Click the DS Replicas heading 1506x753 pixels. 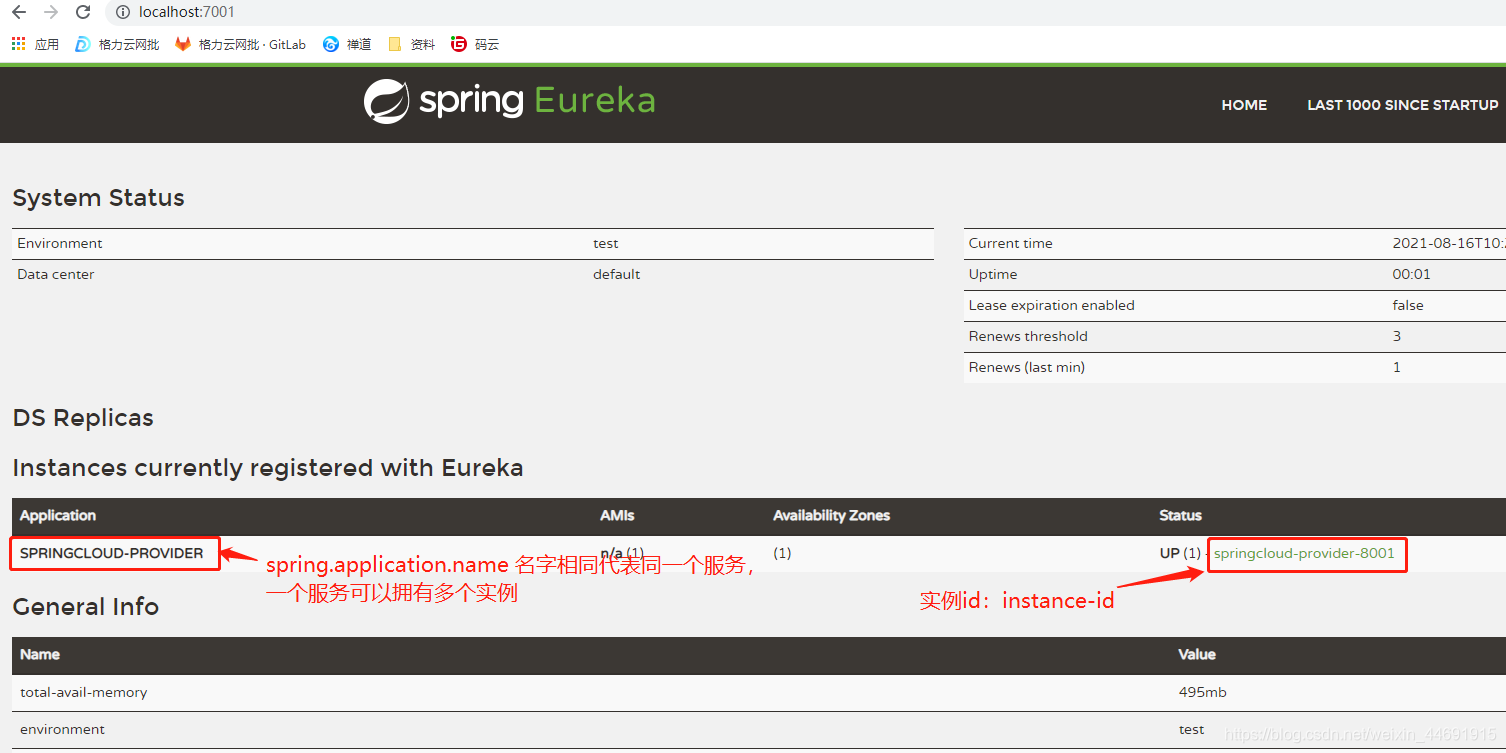click(x=83, y=418)
